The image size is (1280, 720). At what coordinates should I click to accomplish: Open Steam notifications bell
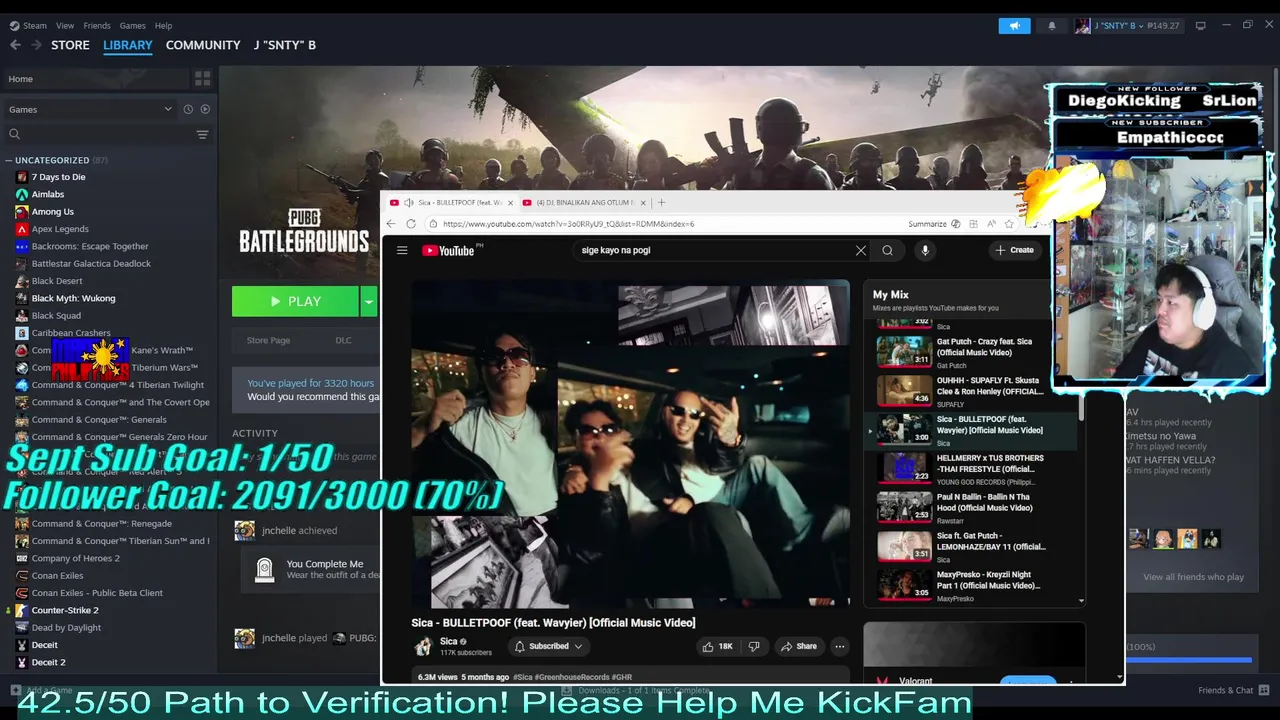click(x=1051, y=26)
